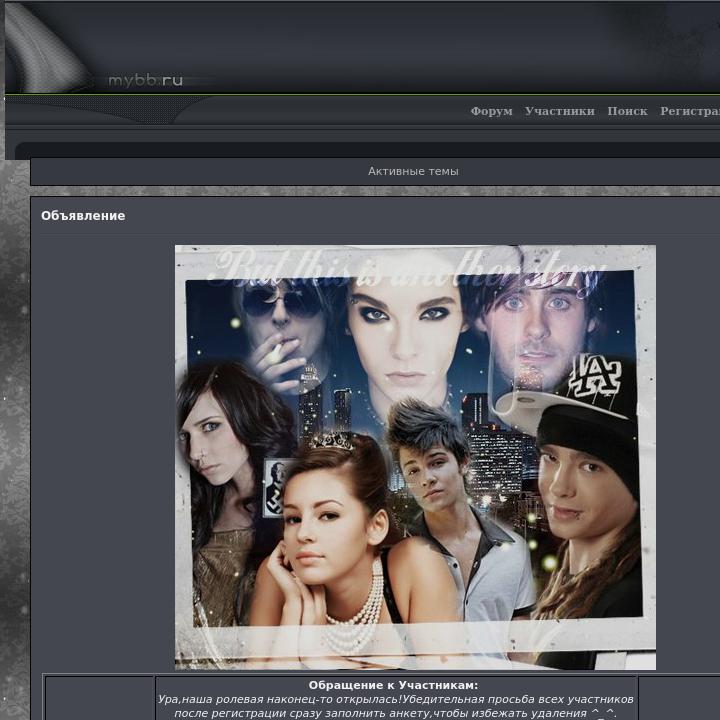
Task: Open the Активные темы link
Action: click(413, 171)
